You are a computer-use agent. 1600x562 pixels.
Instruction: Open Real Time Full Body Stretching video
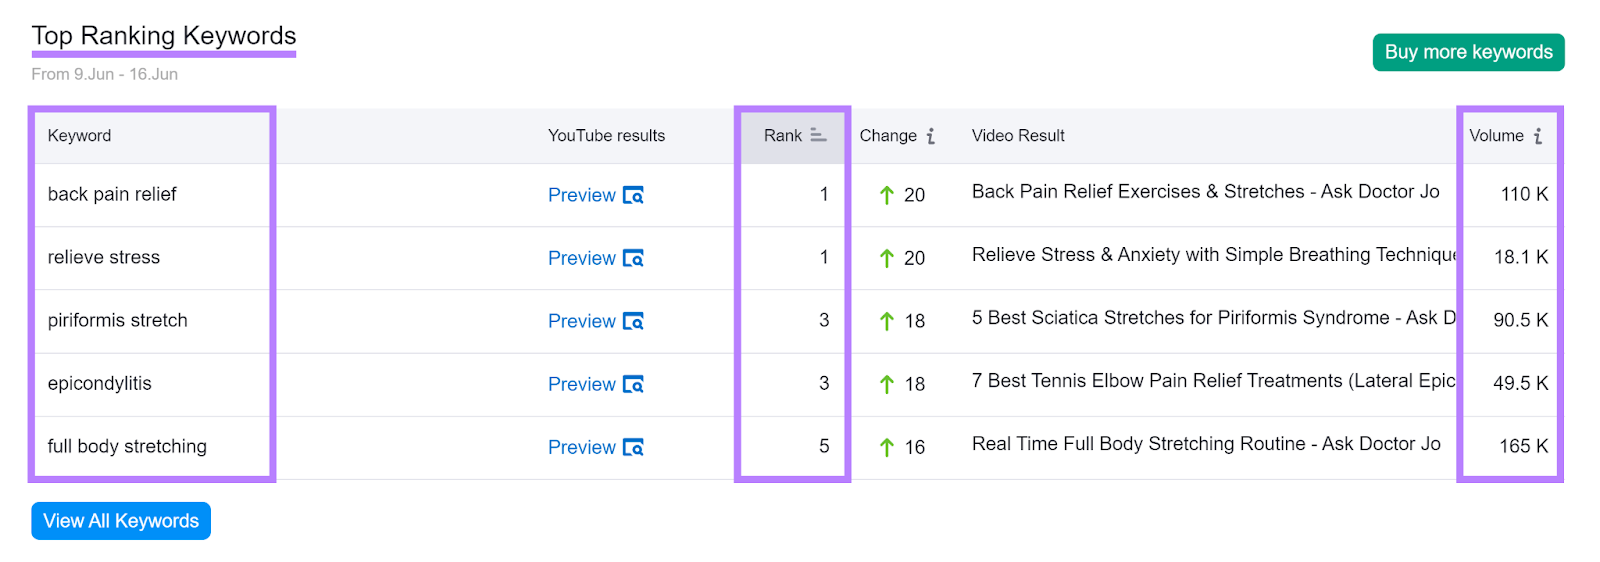coord(1206,444)
